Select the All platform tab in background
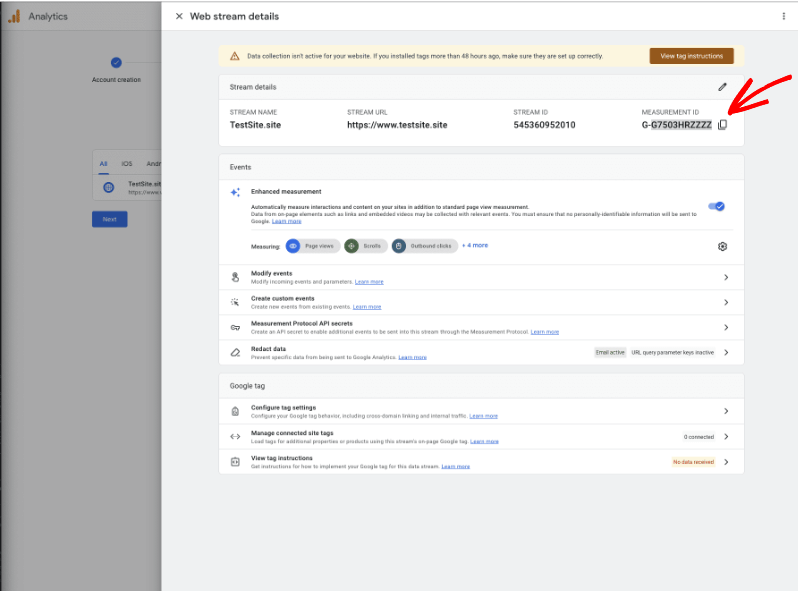 click(103, 164)
